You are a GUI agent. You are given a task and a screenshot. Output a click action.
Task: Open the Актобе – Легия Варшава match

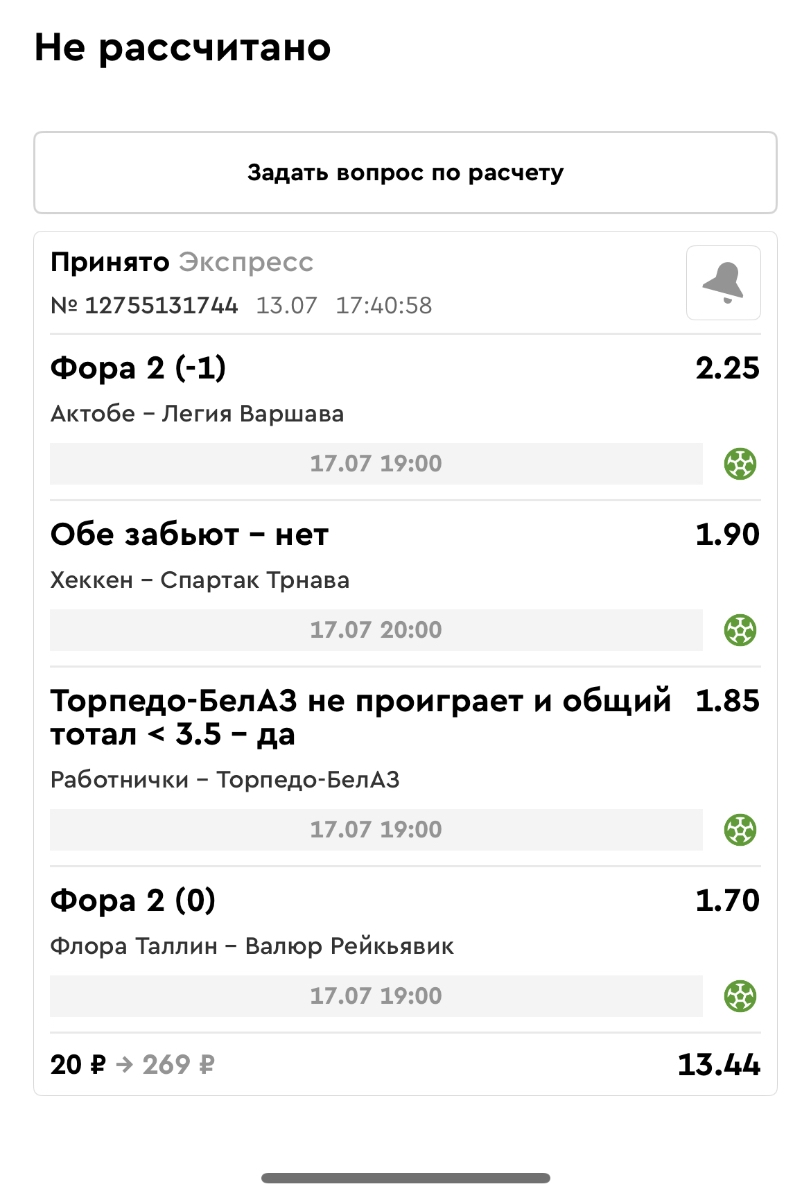[197, 414]
